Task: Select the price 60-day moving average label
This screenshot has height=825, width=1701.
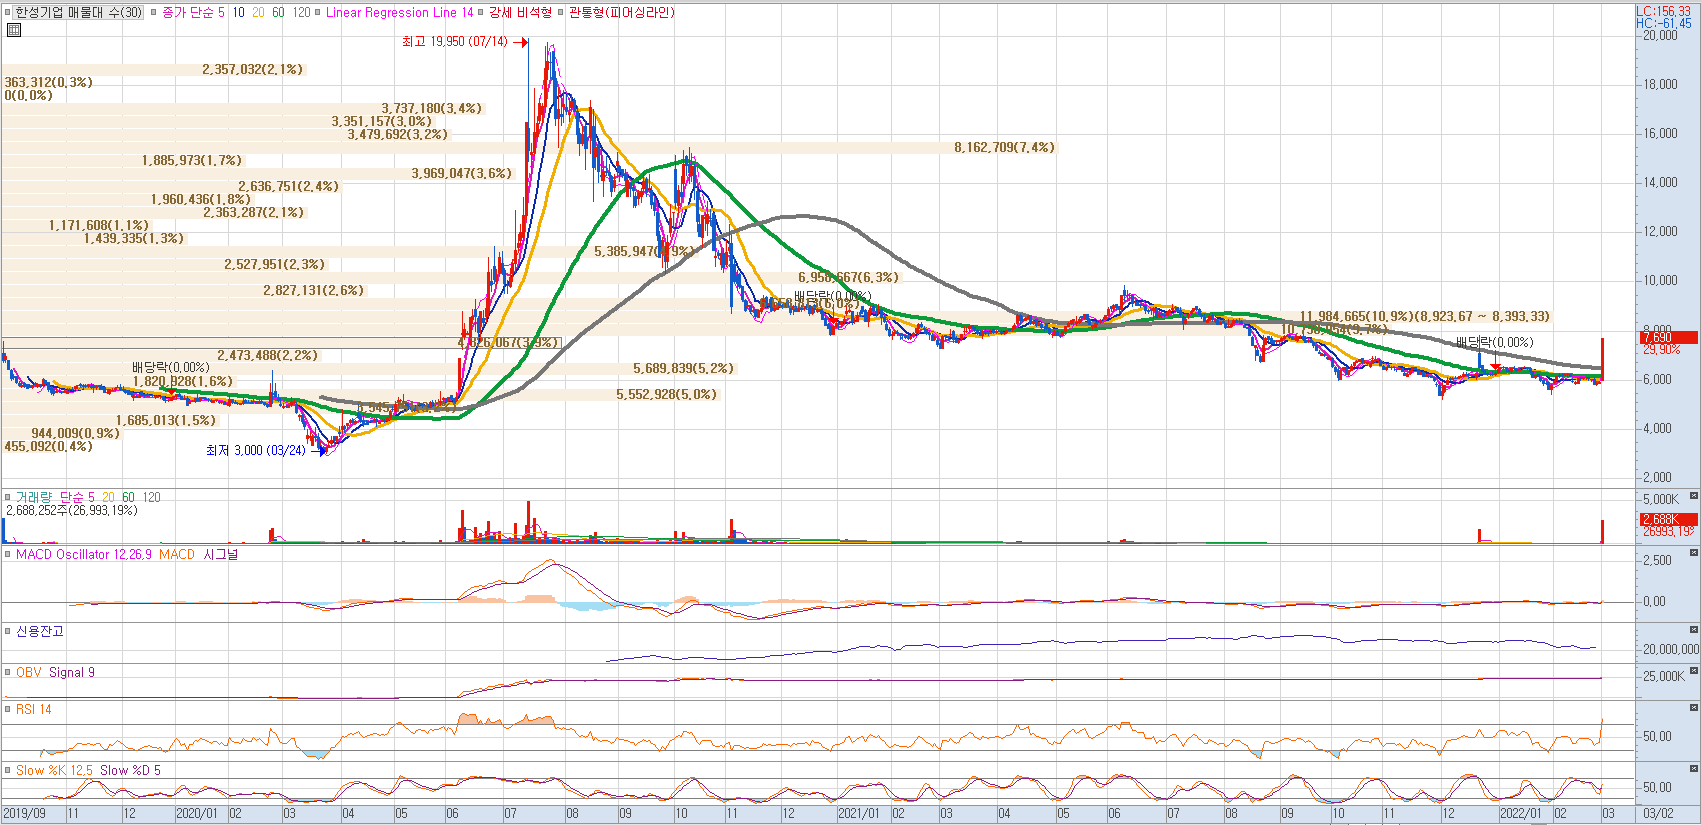Action: (x=278, y=13)
